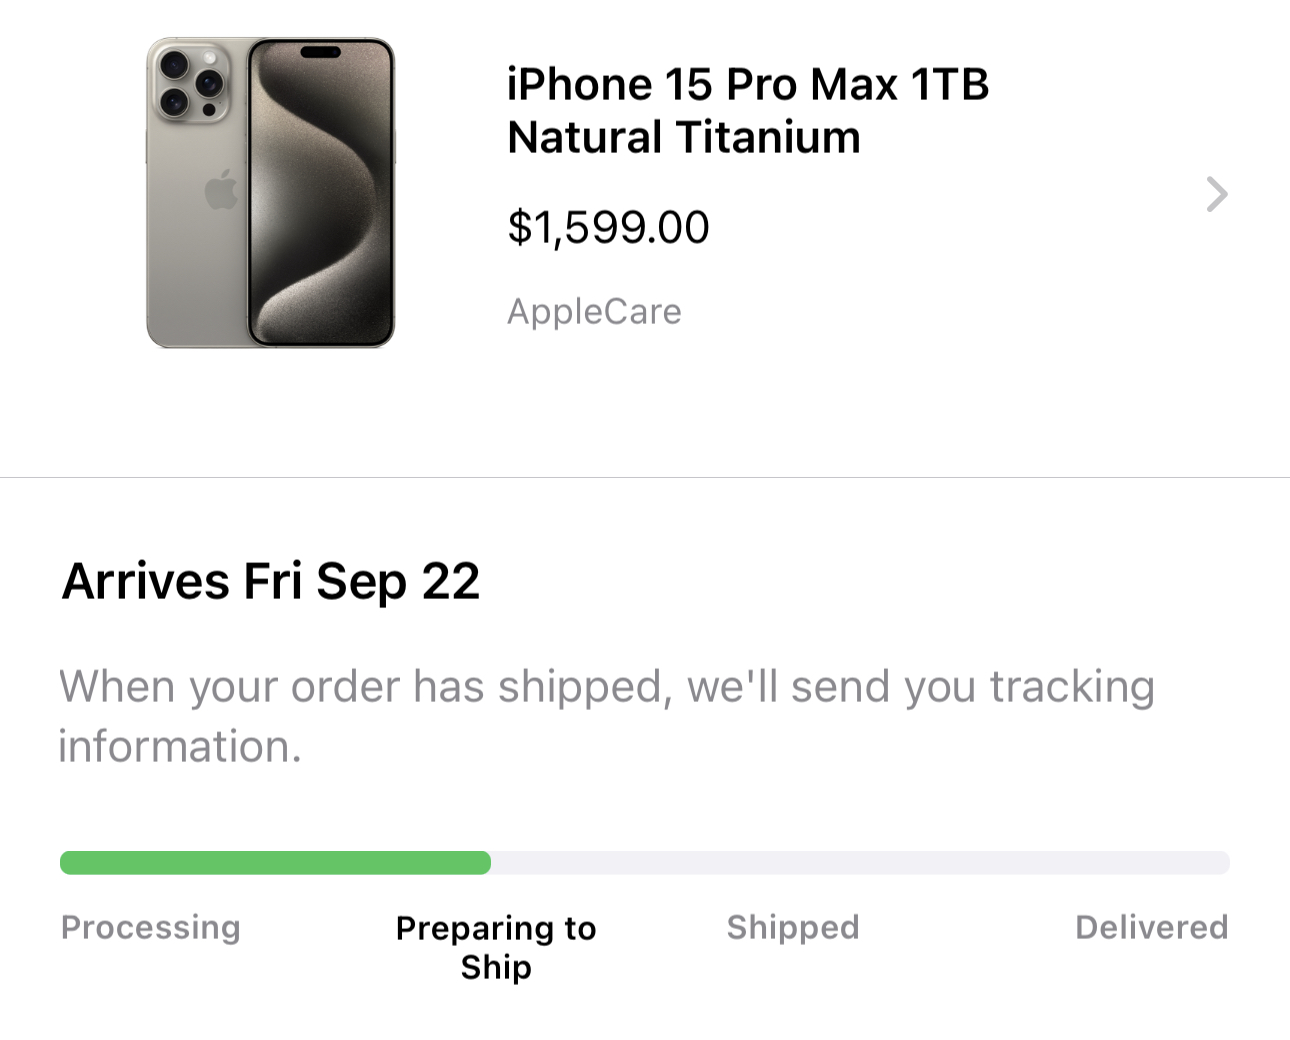
Task: Select the Preparing to Ship status step
Action: click(x=496, y=947)
